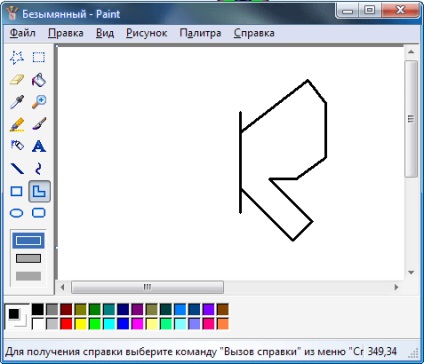Choose outline with fill shape style

click(28, 258)
